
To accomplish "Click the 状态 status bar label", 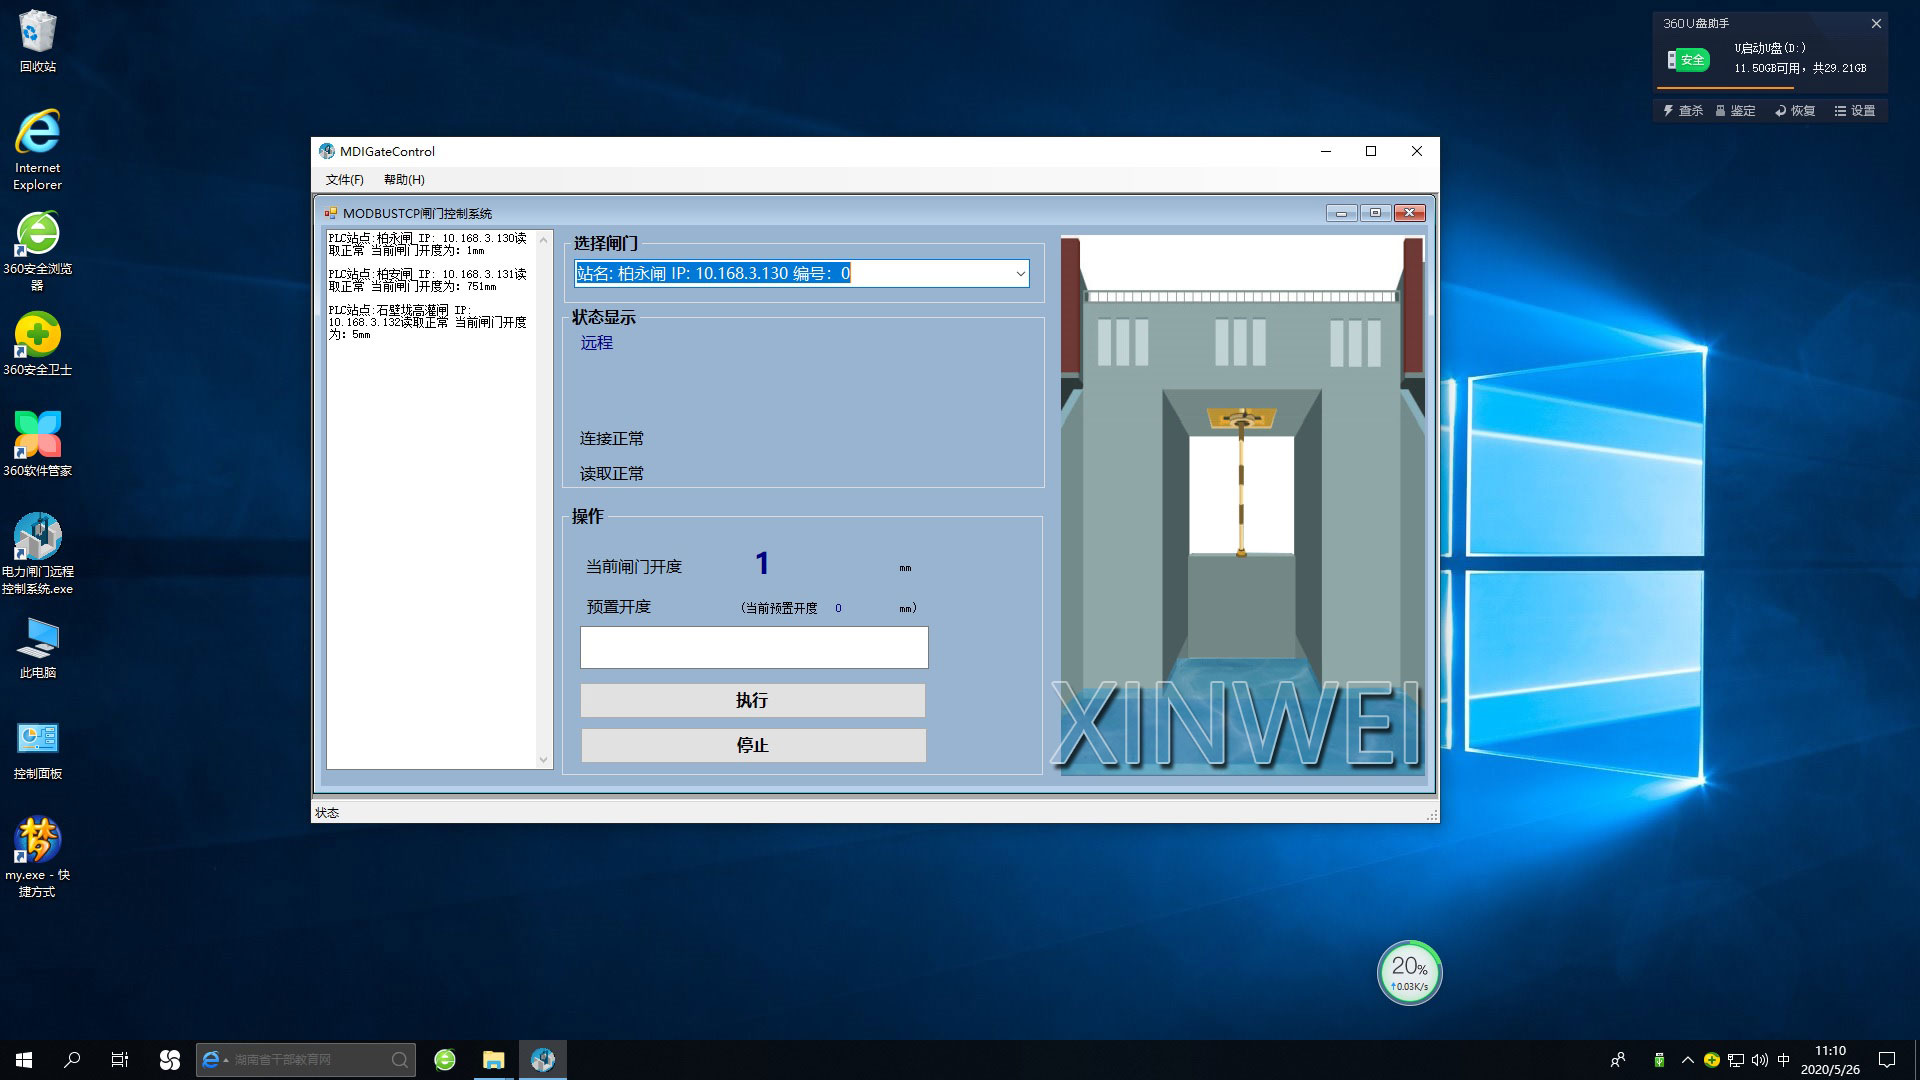I will [x=327, y=813].
